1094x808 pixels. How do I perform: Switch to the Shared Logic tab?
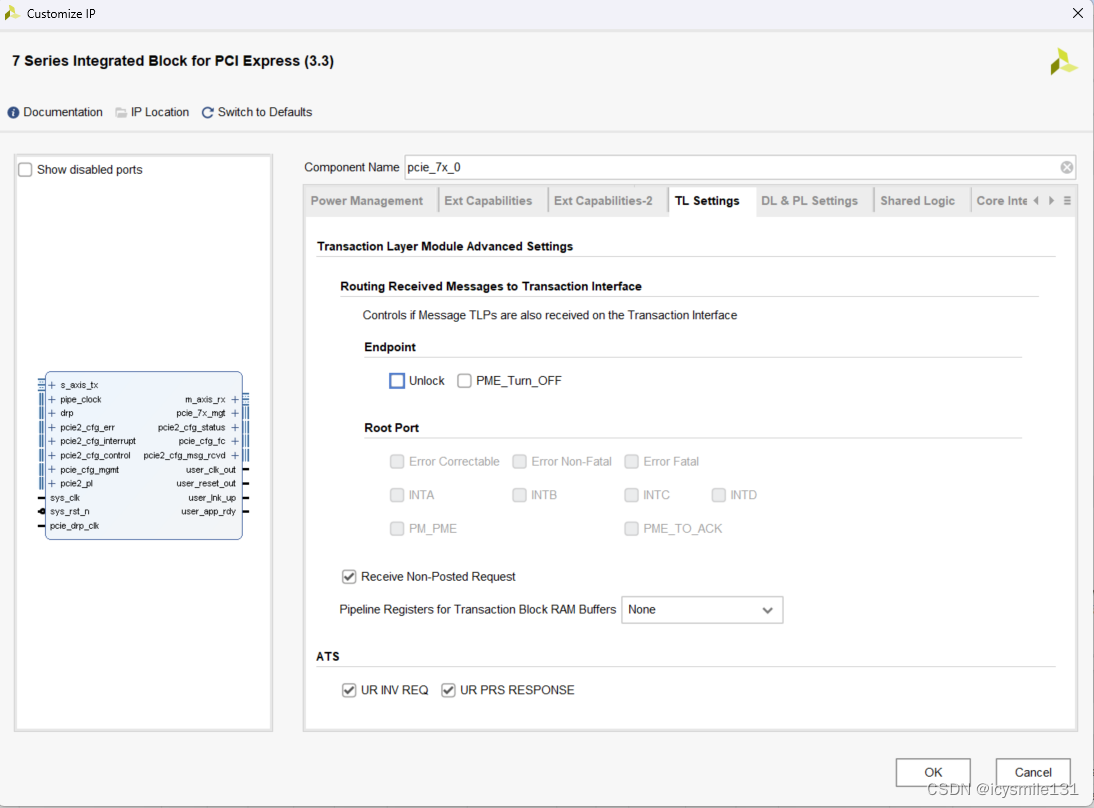917,201
